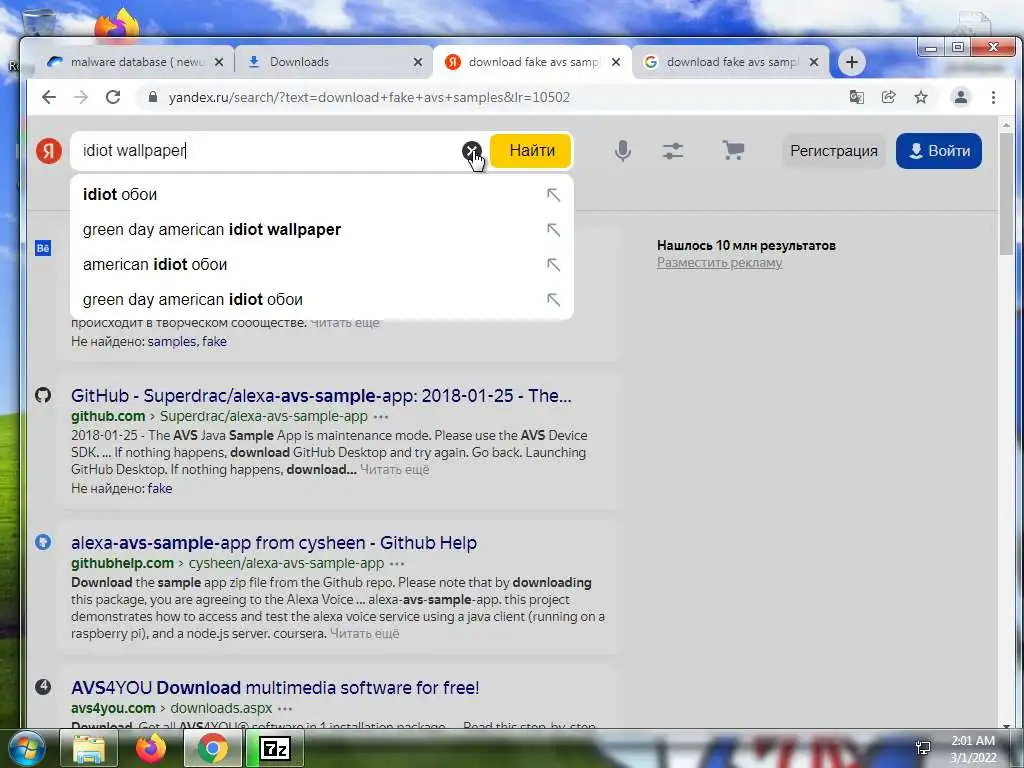The image size is (1024, 768).
Task: Click Читать ещё under GitHub Superdrac snippet
Action: pos(394,470)
